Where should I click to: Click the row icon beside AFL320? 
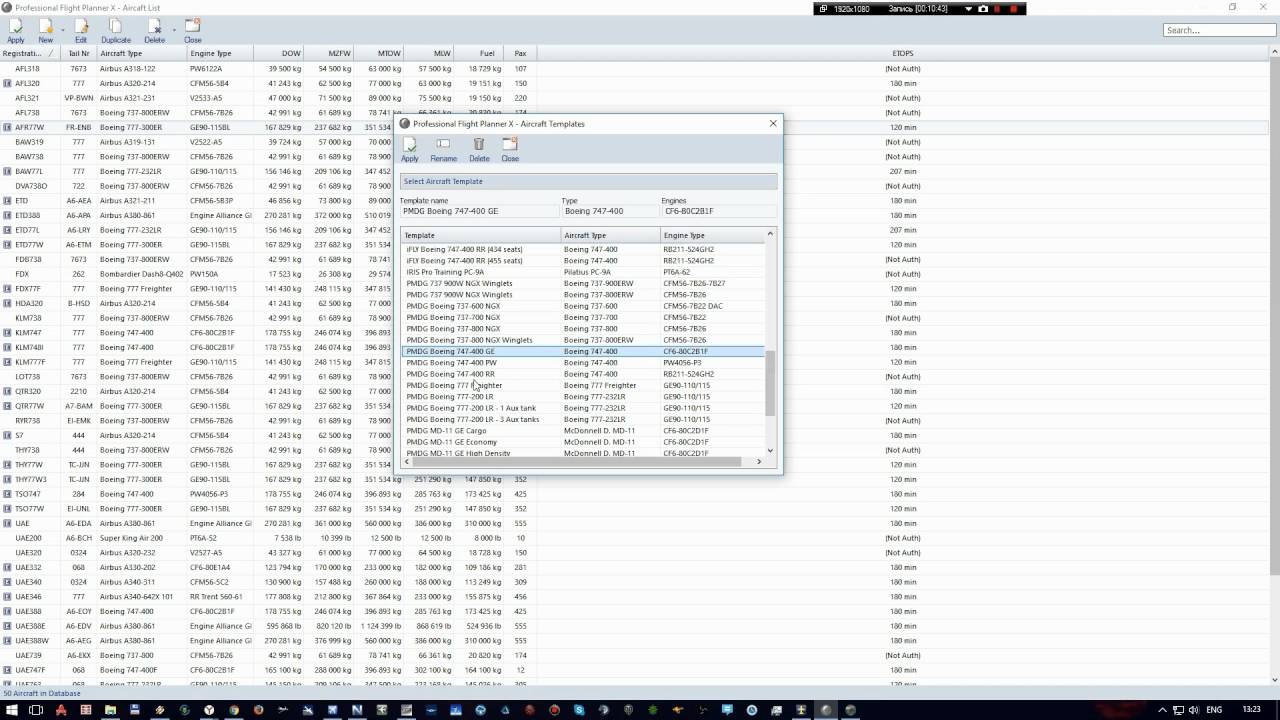point(7,84)
